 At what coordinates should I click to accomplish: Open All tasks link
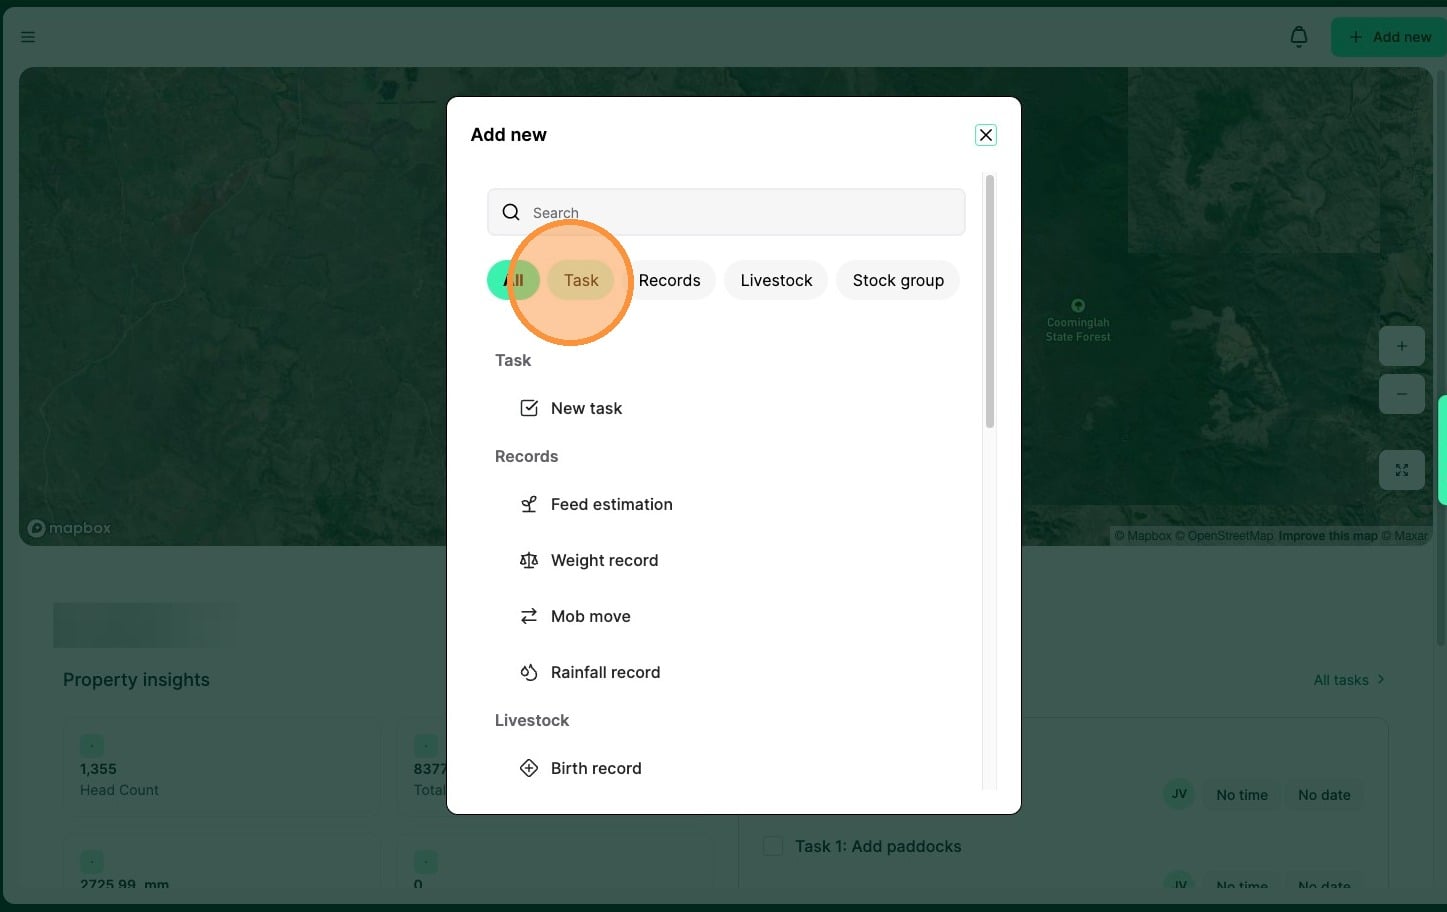point(1349,680)
